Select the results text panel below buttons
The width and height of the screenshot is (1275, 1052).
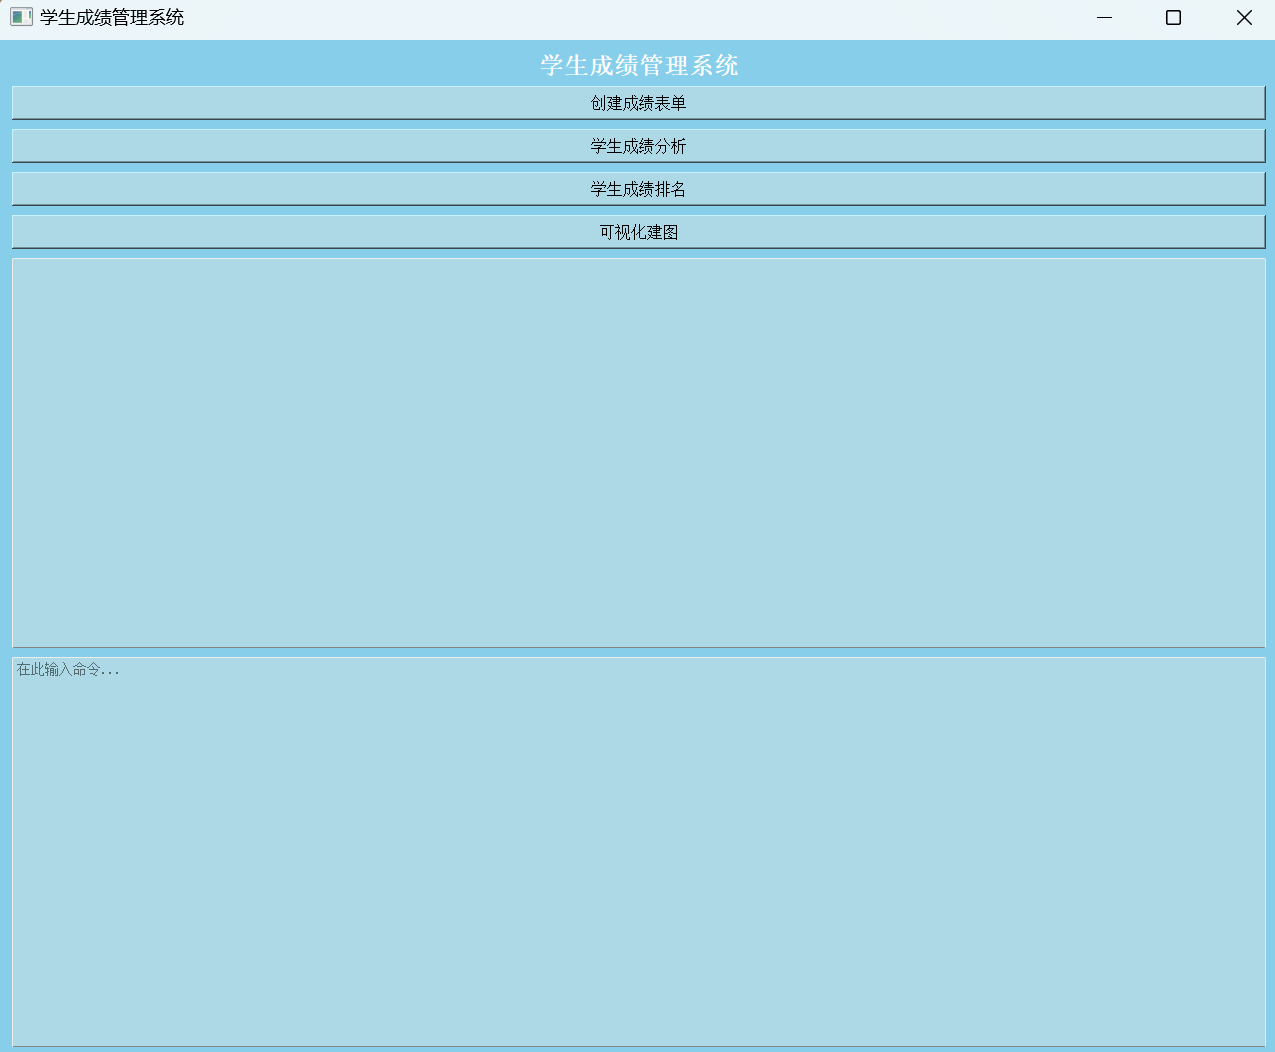pos(638,452)
